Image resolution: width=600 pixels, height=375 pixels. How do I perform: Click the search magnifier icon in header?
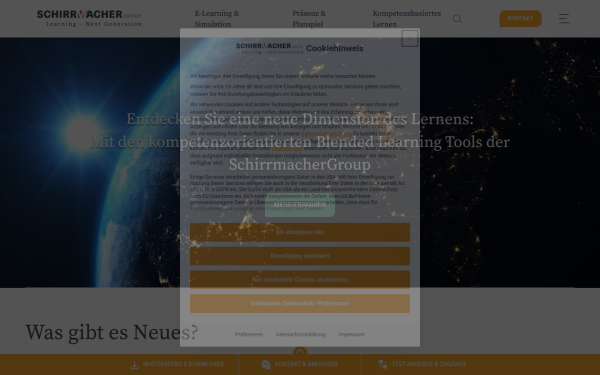[x=457, y=19]
